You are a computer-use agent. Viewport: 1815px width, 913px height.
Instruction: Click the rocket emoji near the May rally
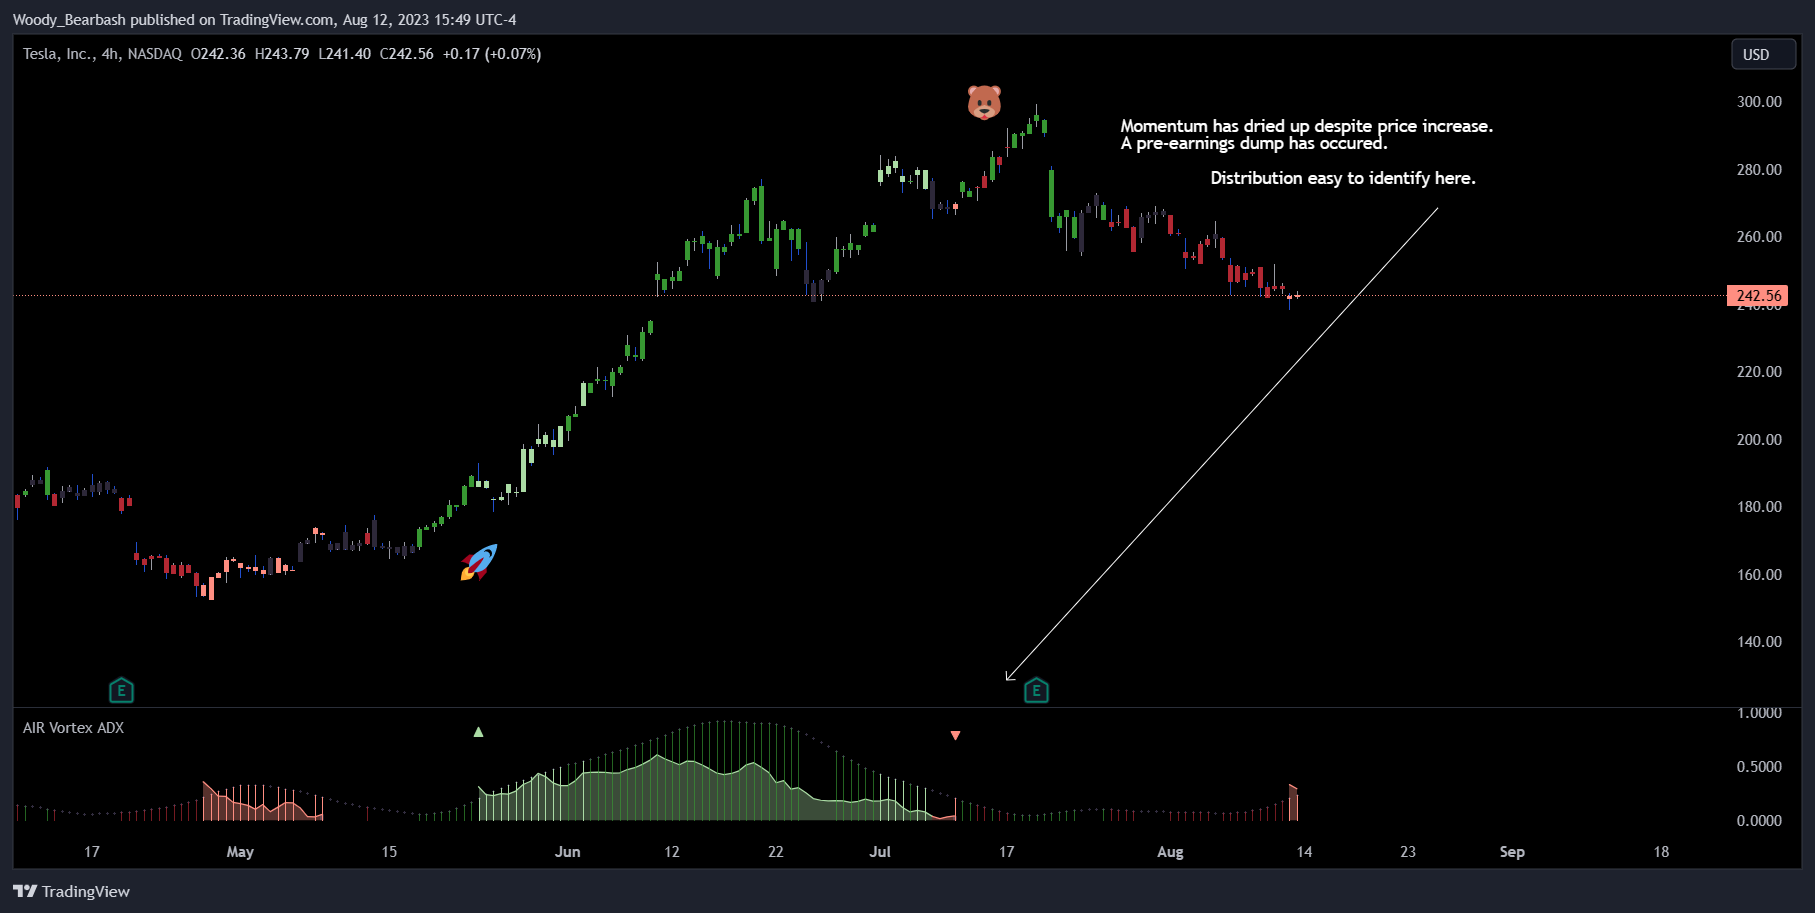(479, 562)
